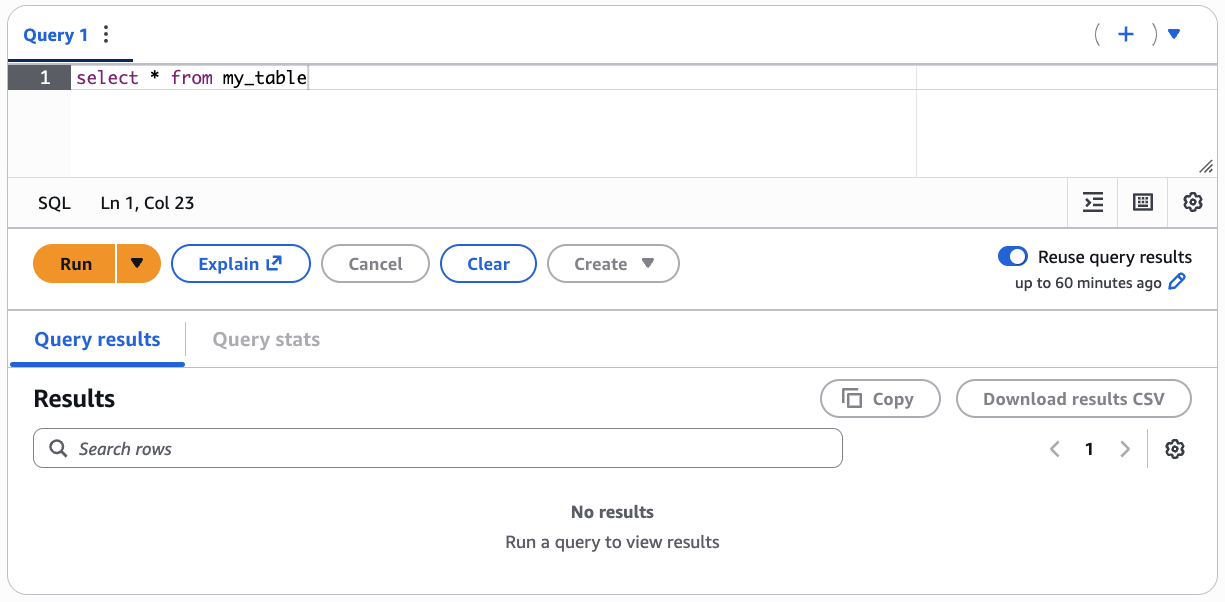
Task: Open the keyboard shortcuts icon
Action: click(1142, 202)
